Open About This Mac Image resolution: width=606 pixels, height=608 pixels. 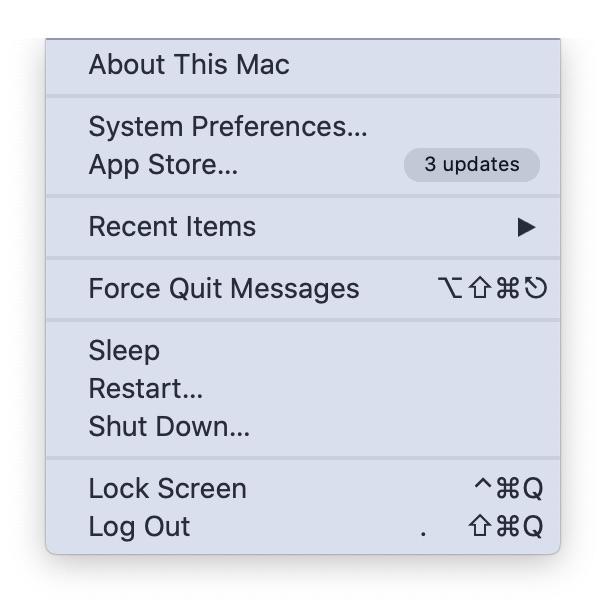[189, 65]
